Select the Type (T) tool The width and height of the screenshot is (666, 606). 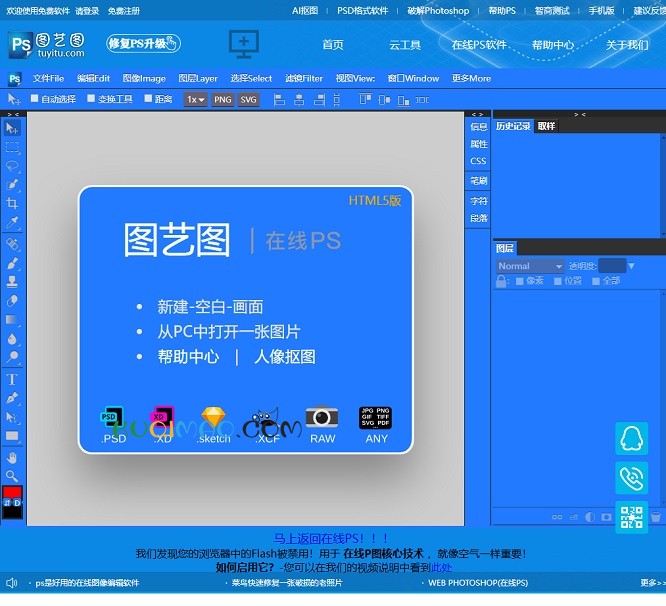[x=12, y=379]
